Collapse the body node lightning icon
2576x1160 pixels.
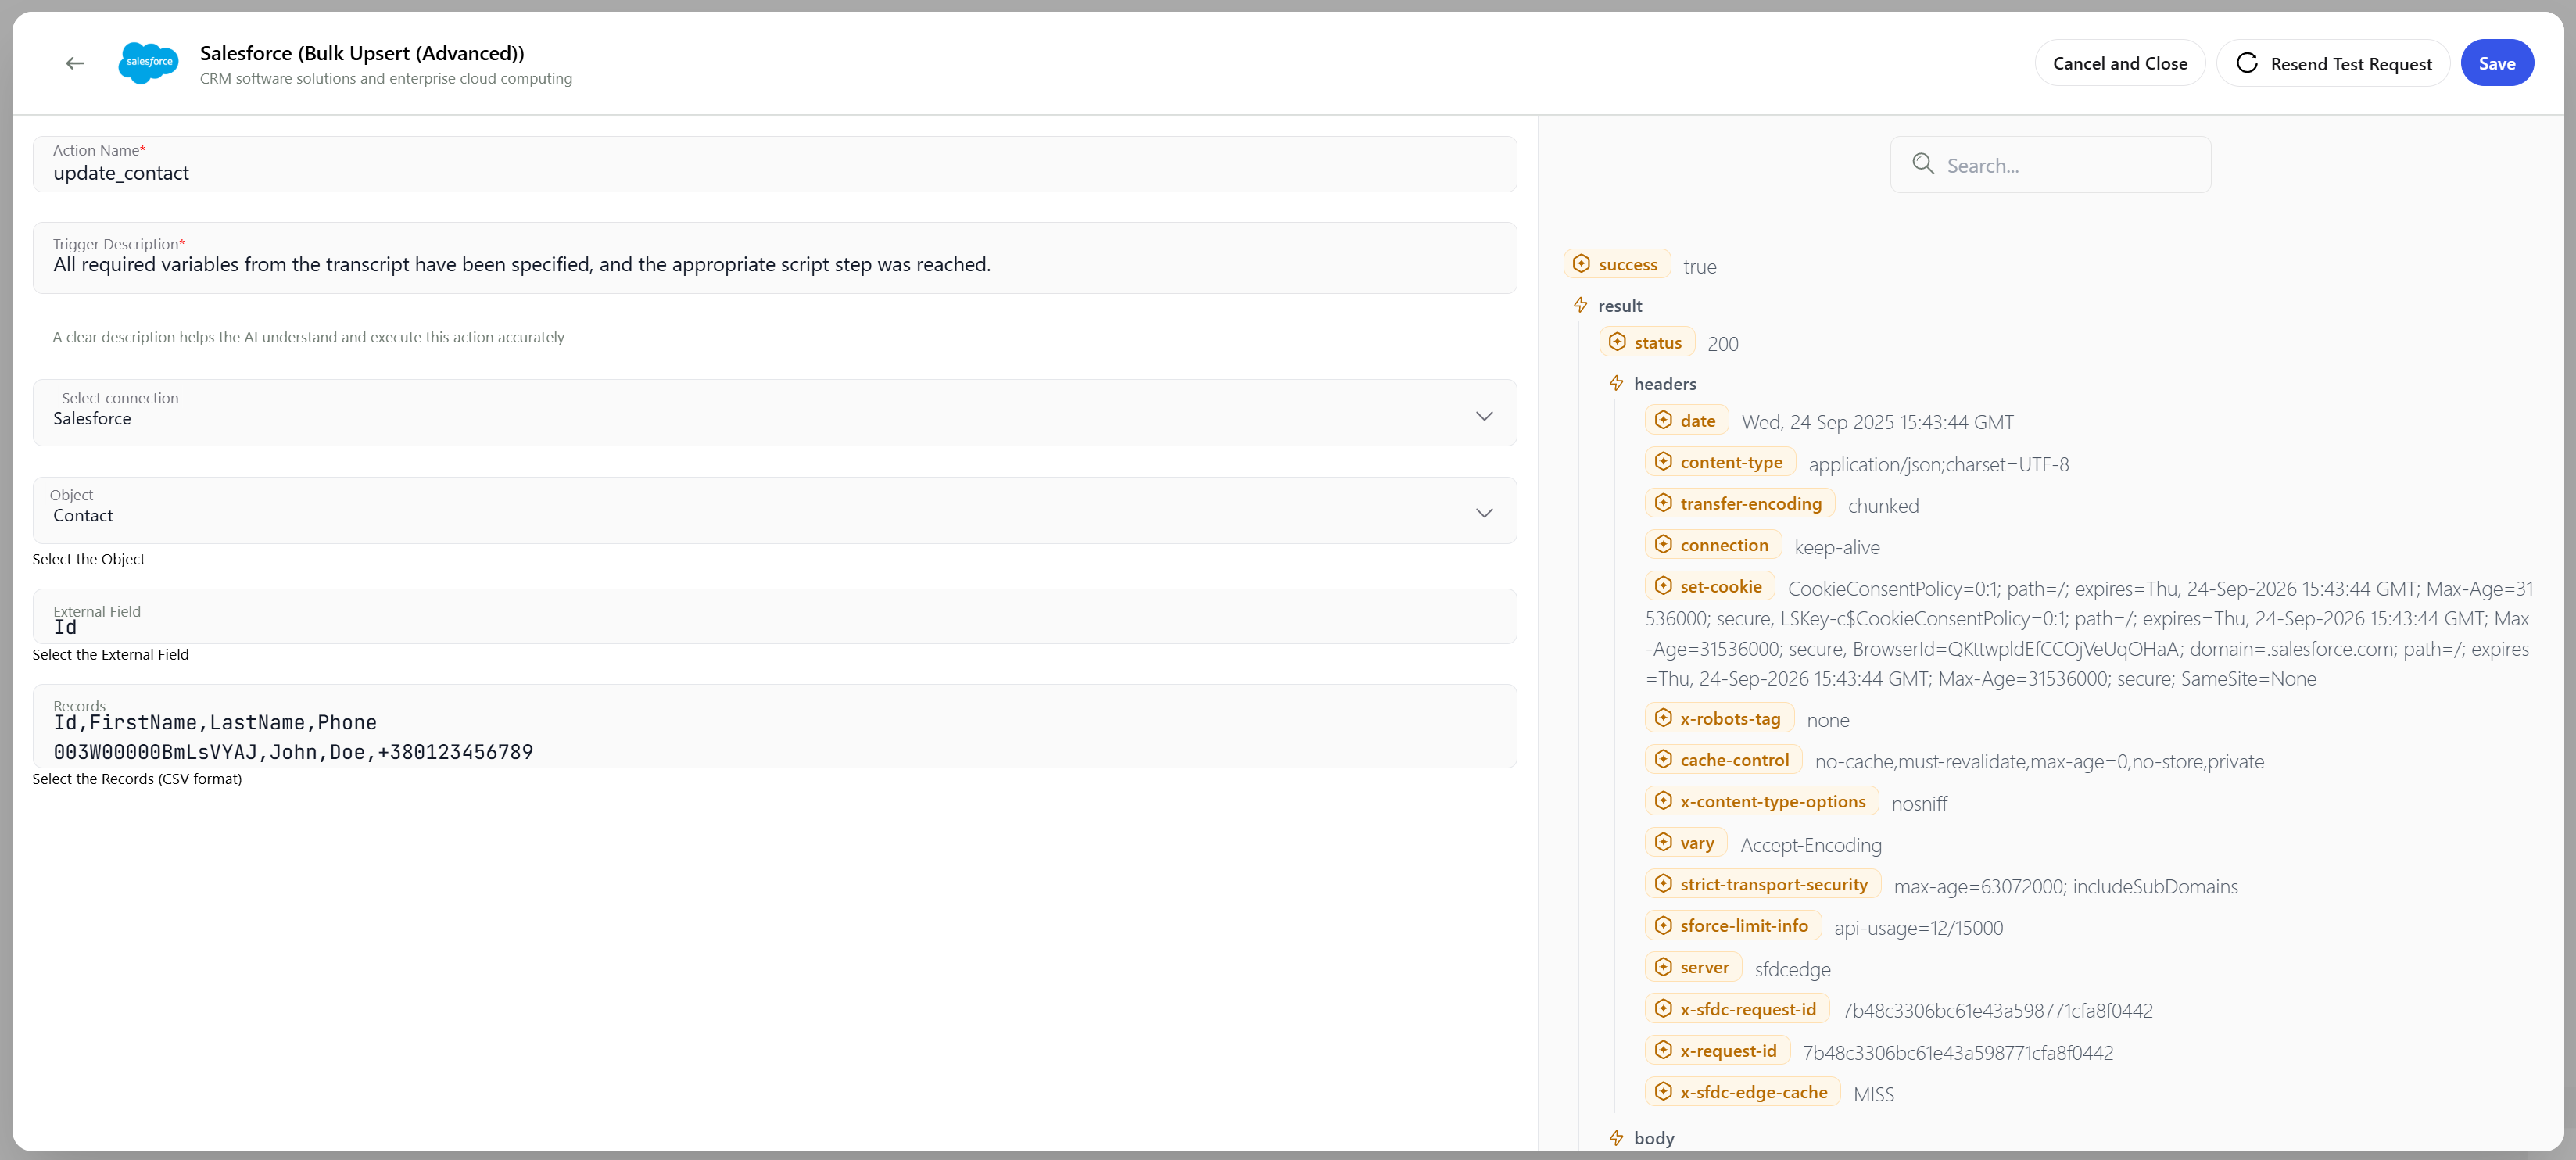(1616, 1138)
